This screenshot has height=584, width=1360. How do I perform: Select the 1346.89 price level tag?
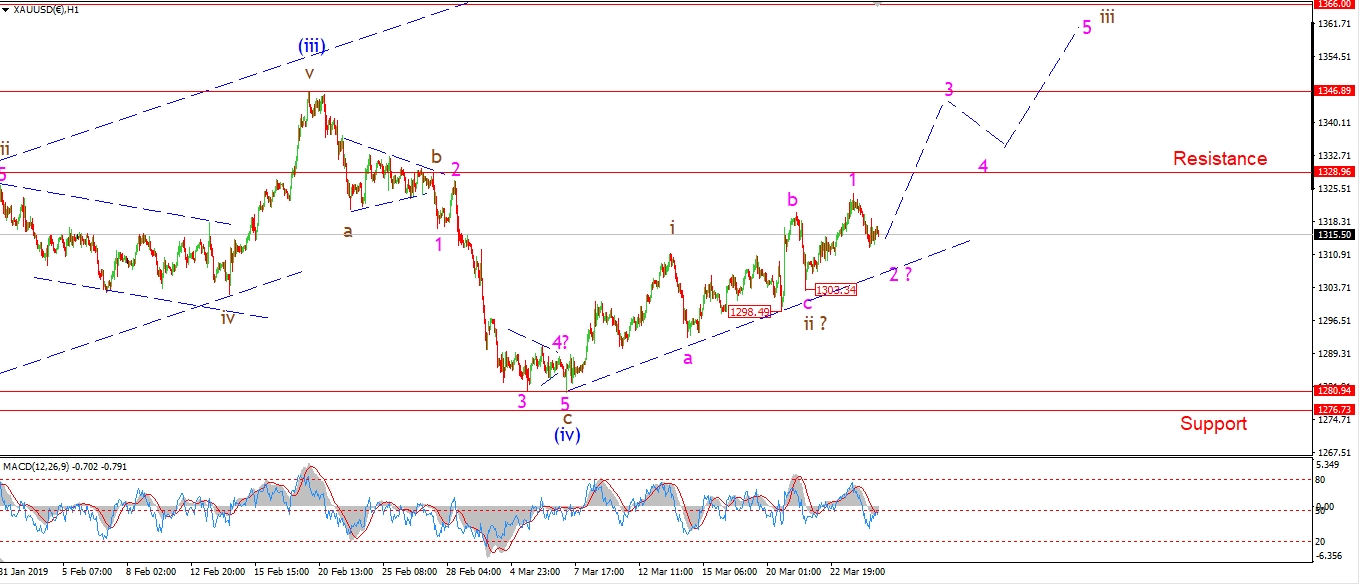(1334, 90)
